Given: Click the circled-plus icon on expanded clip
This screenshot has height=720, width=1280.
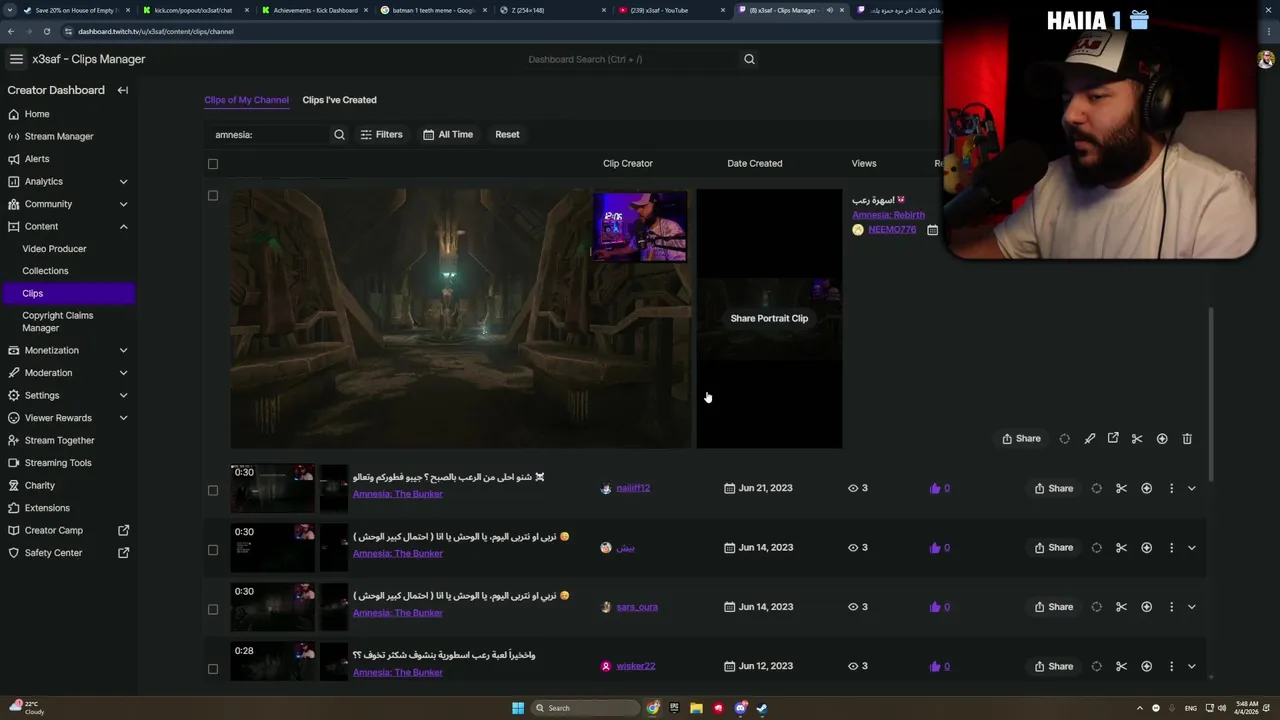Looking at the screenshot, I should tap(1162, 438).
